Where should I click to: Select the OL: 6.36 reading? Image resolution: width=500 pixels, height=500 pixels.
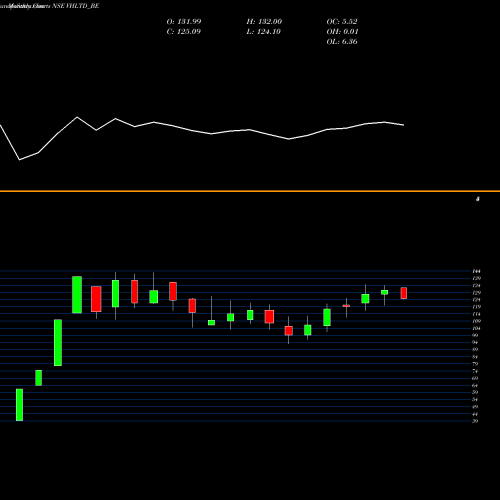click(x=342, y=42)
